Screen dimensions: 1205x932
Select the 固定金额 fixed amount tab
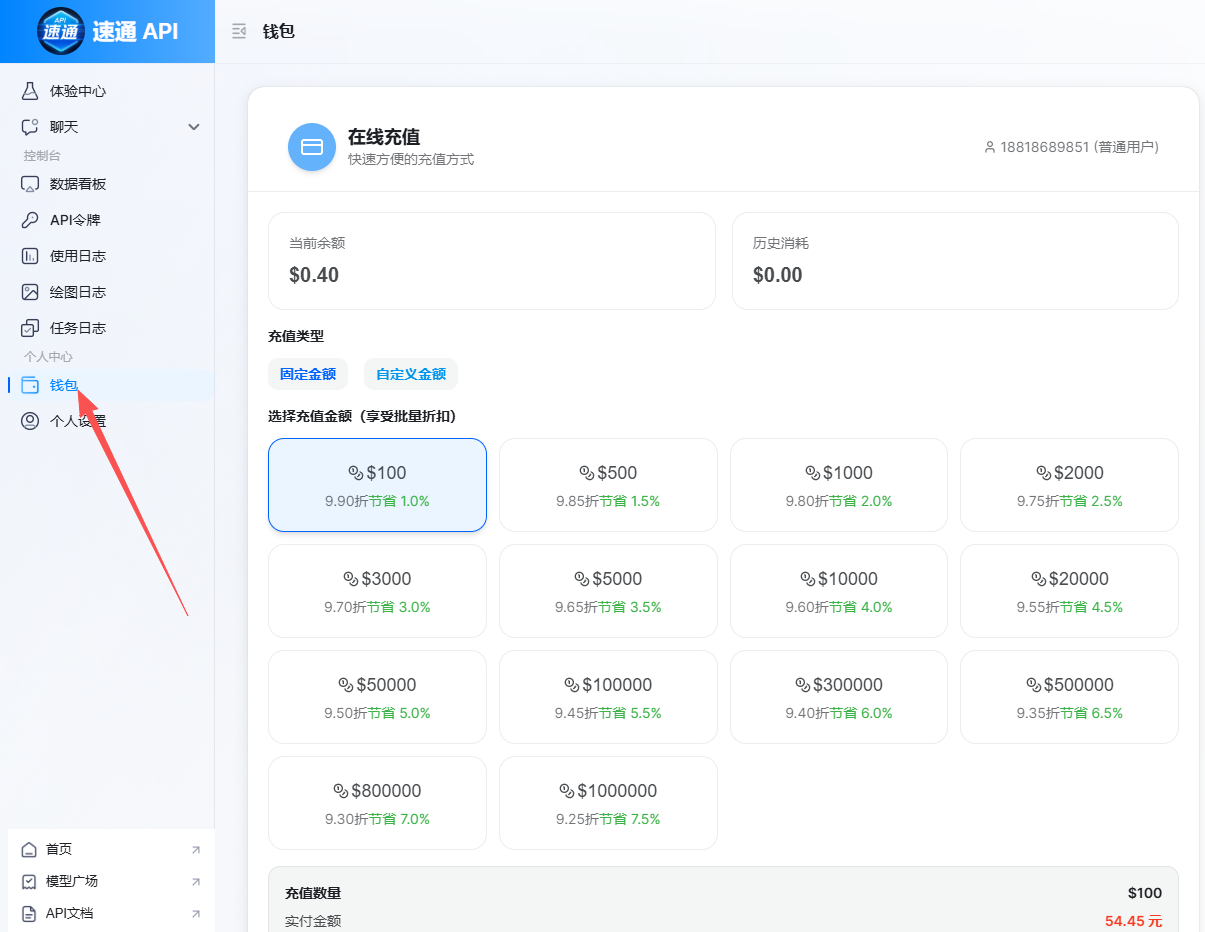coord(307,374)
